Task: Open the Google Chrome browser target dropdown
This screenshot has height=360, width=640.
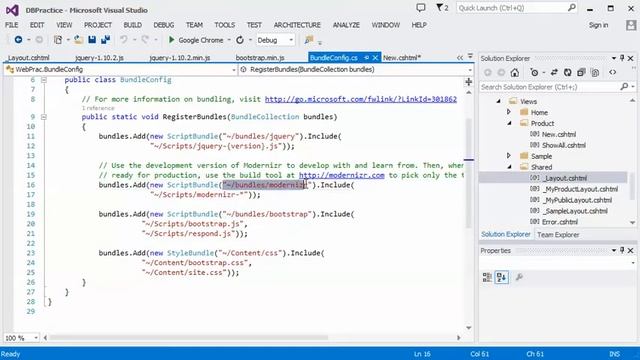Action: click(229, 40)
